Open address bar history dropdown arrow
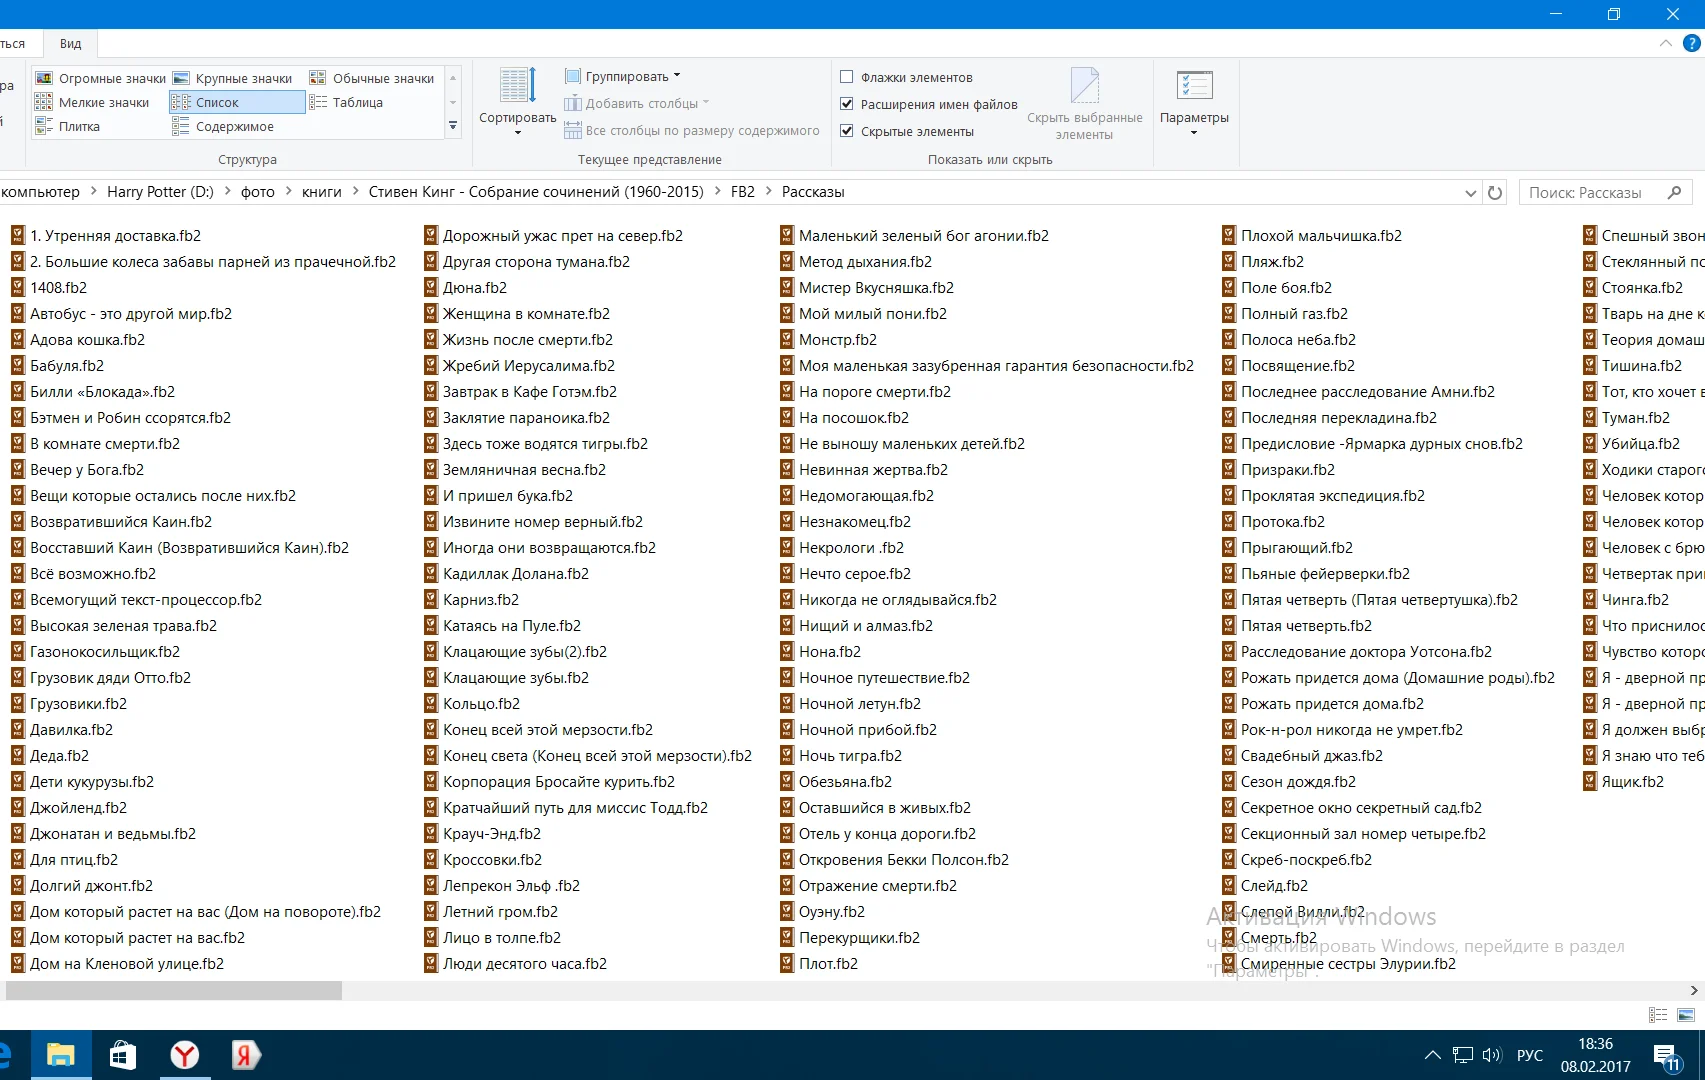Screen dimensions: 1705x1080 (x=1470, y=193)
